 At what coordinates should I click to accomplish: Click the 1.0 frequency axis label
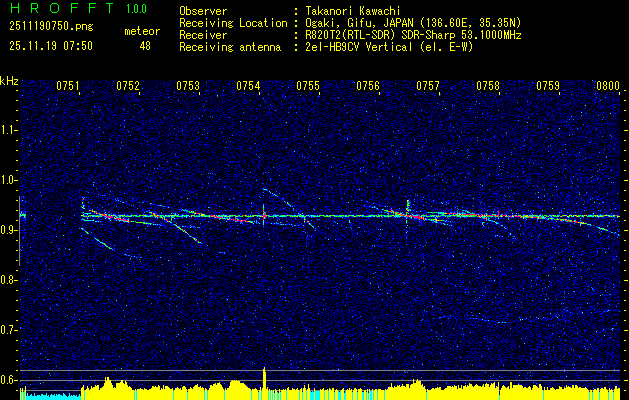pyautogui.click(x=9, y=180)
